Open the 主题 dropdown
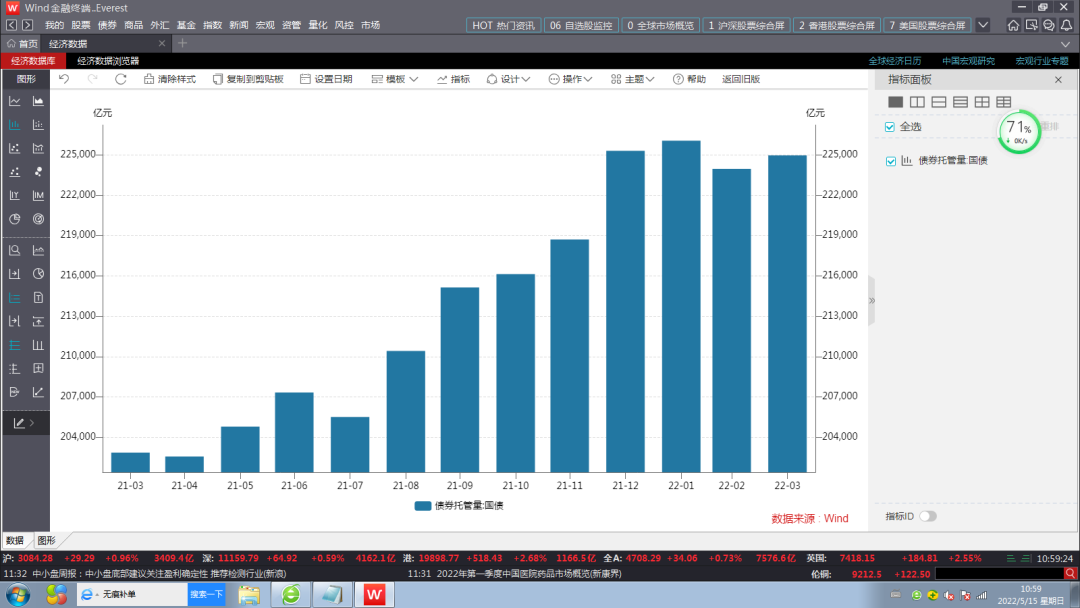The image size is (1080, 608). 633,79
